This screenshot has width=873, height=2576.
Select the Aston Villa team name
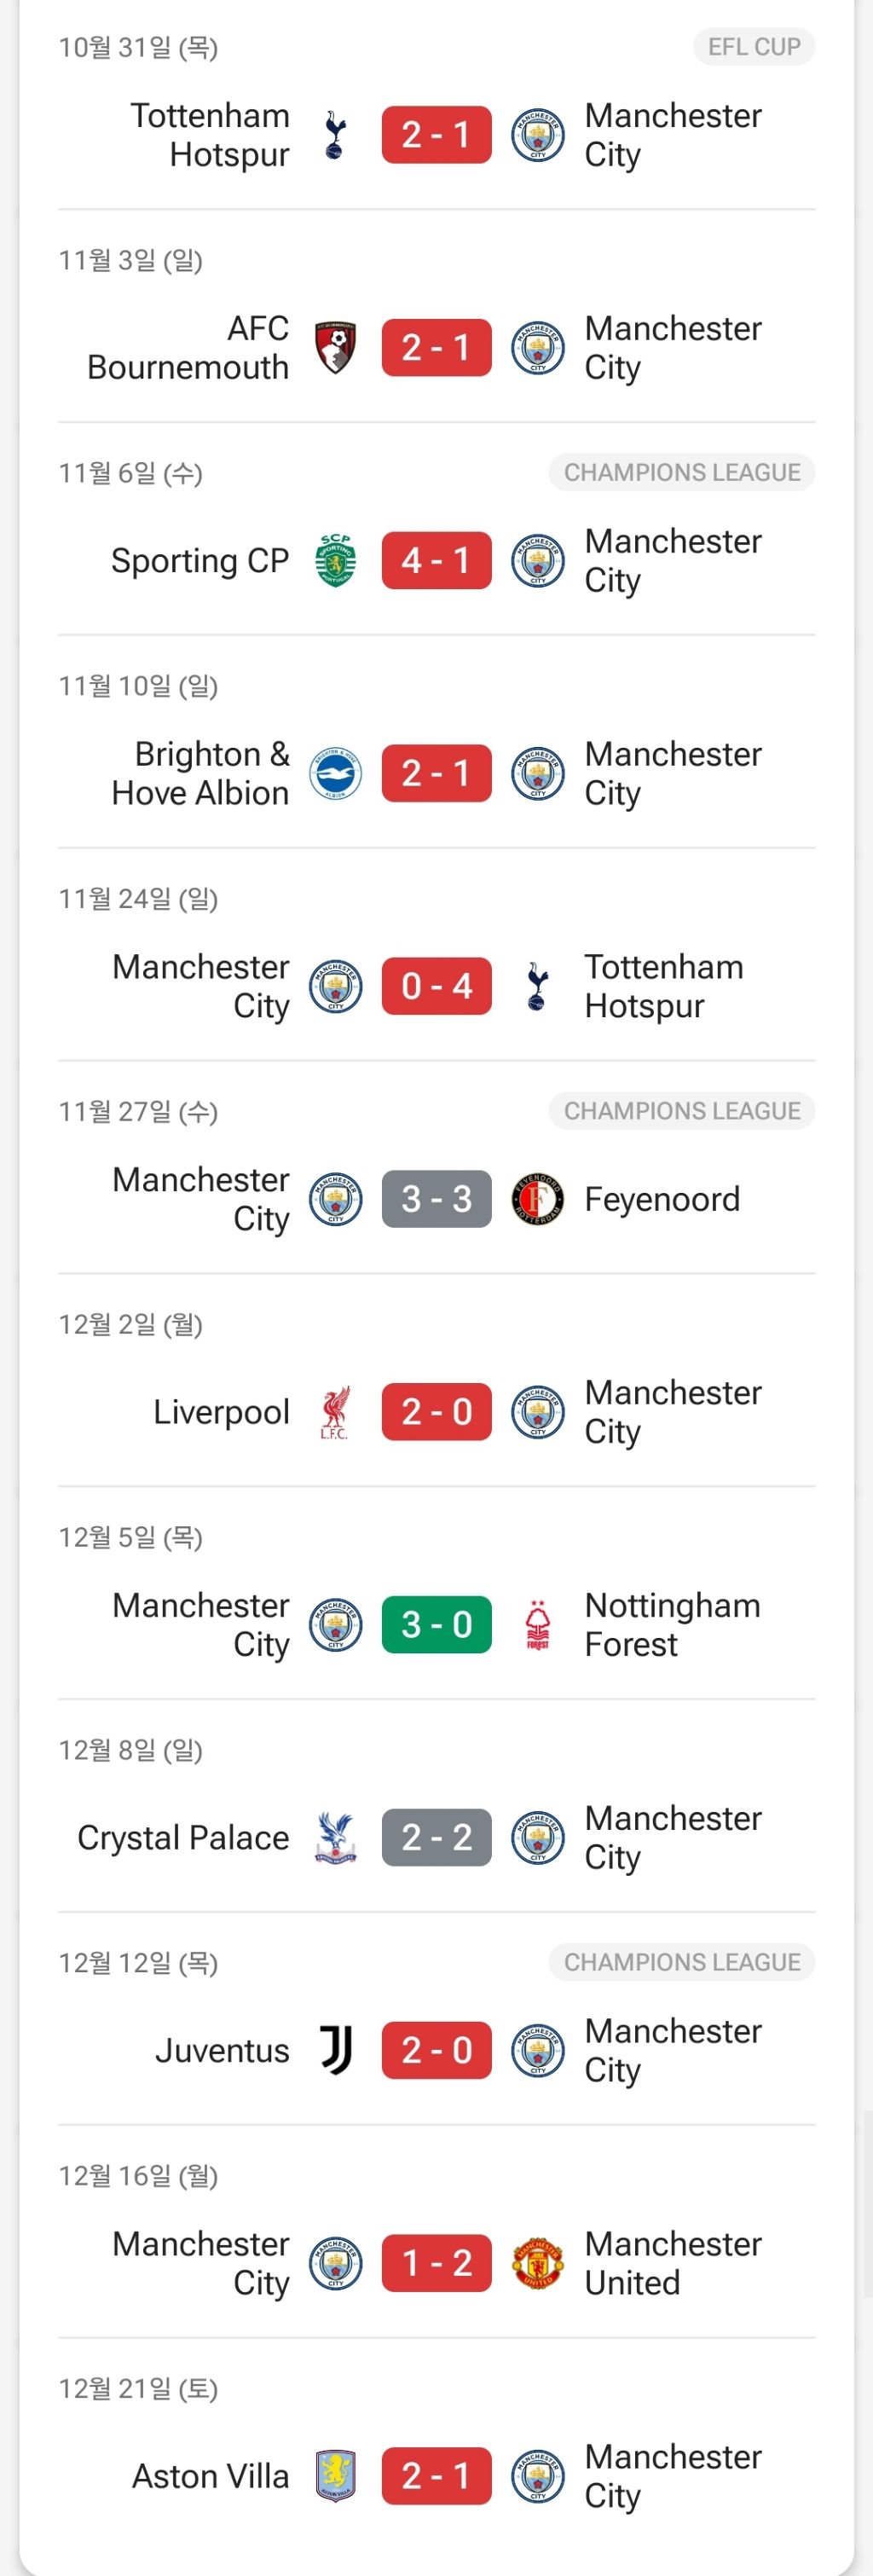pyautogui.click(x=210, y=2476)
